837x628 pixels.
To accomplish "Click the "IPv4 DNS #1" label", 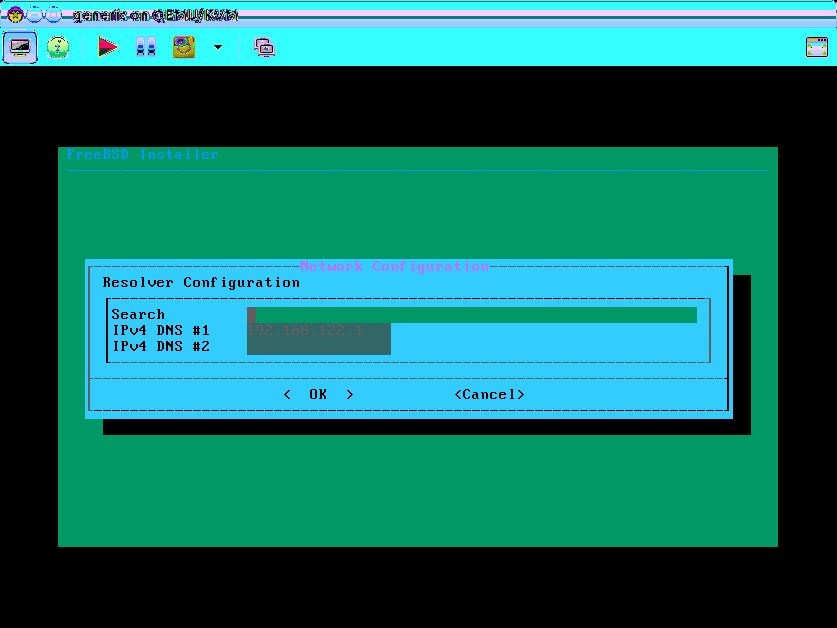I will click(x=161, y=331).
